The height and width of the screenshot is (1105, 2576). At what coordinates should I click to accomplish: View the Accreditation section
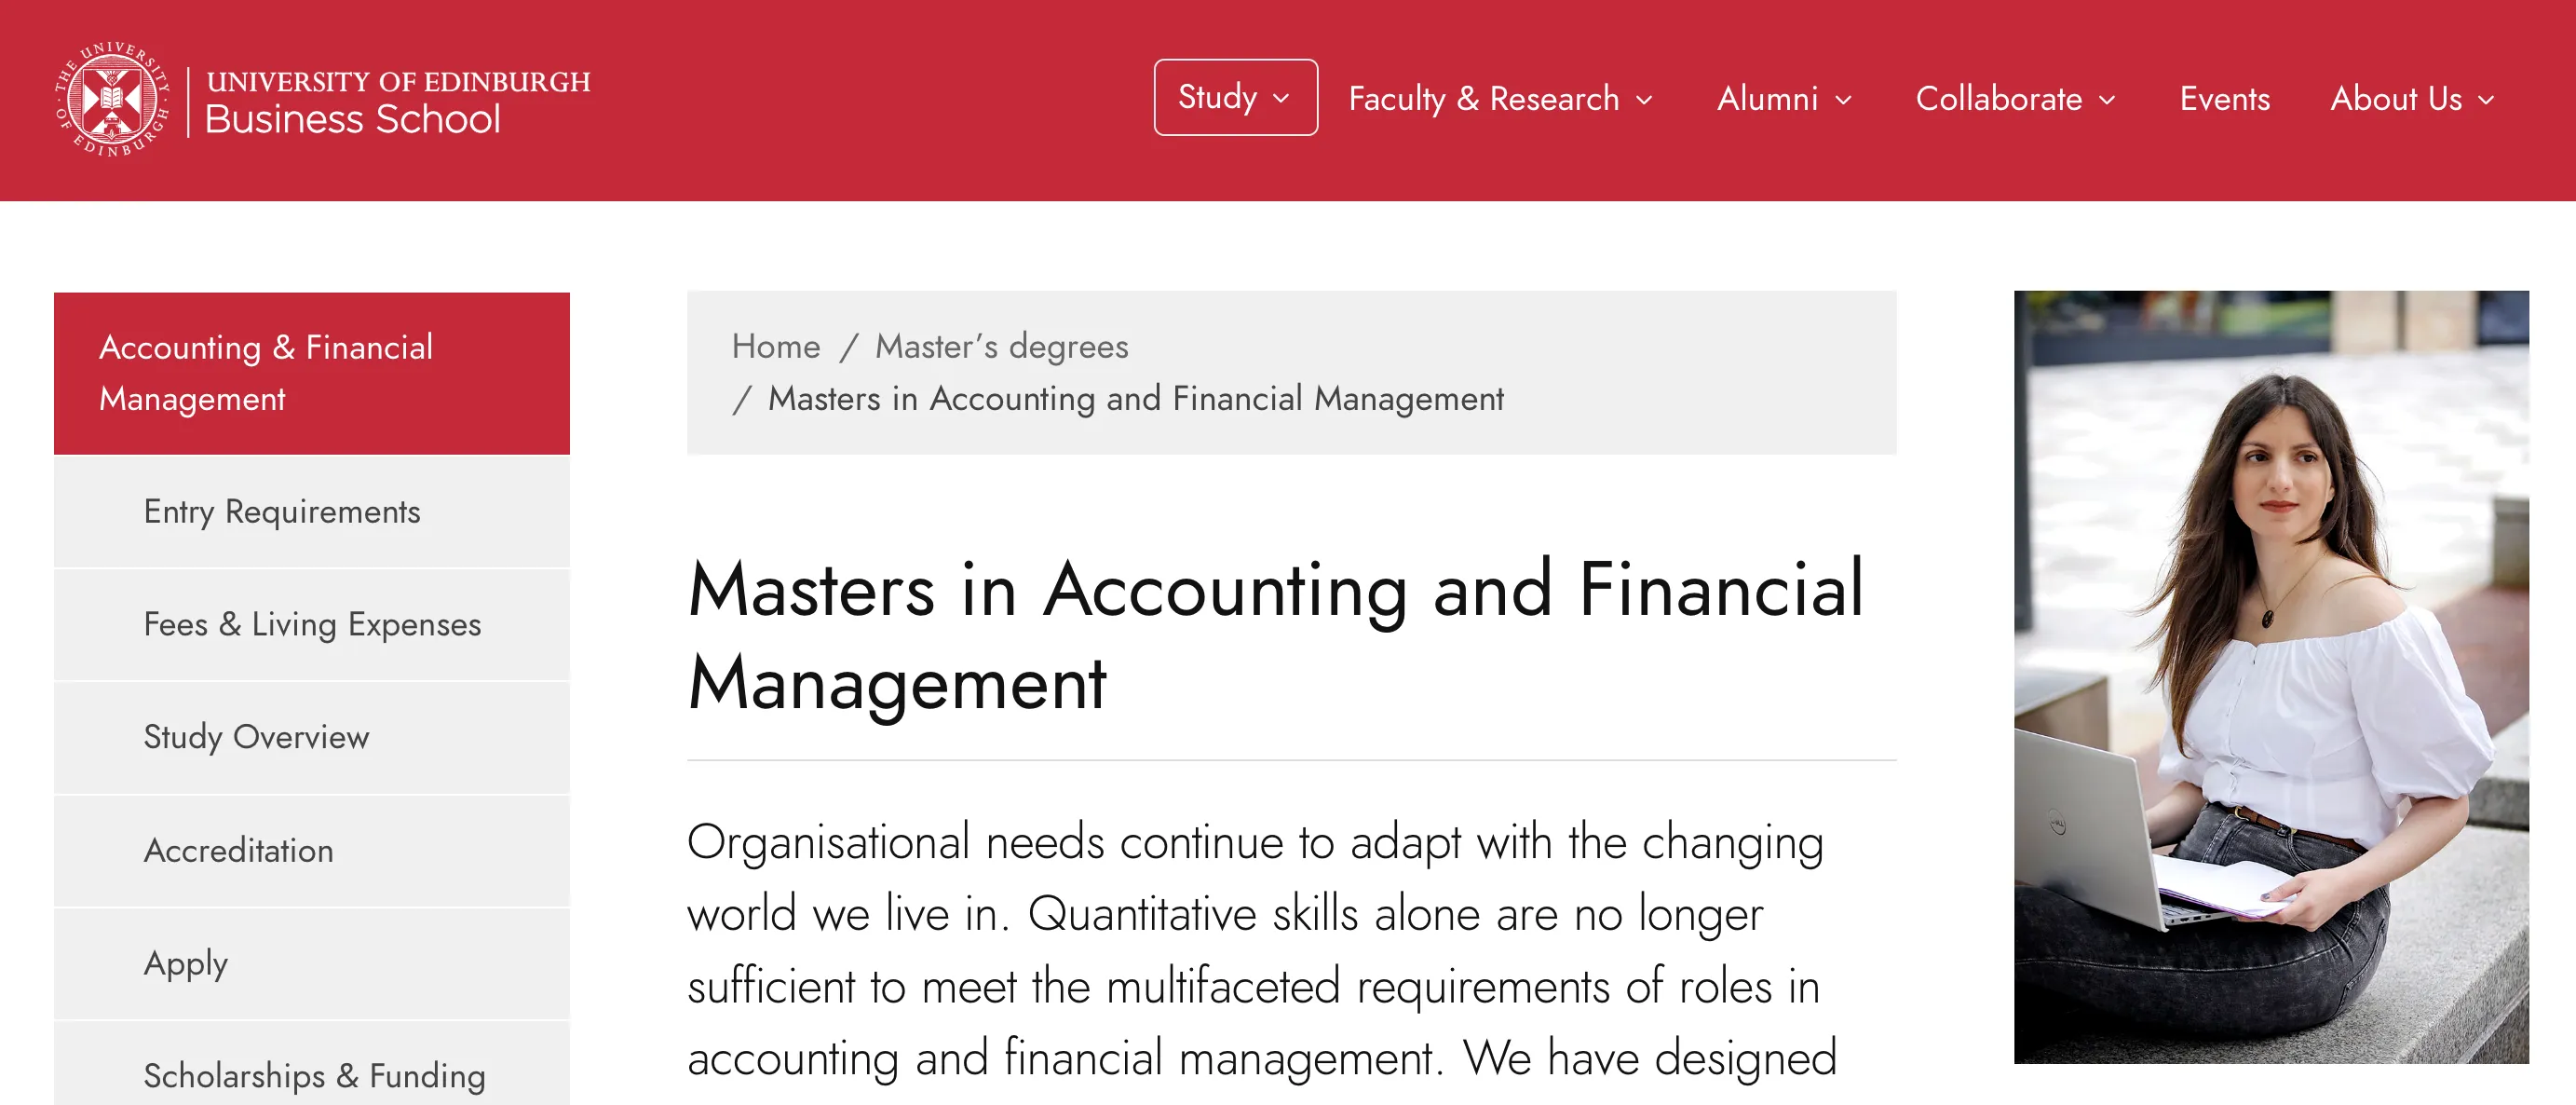(238, 851)
